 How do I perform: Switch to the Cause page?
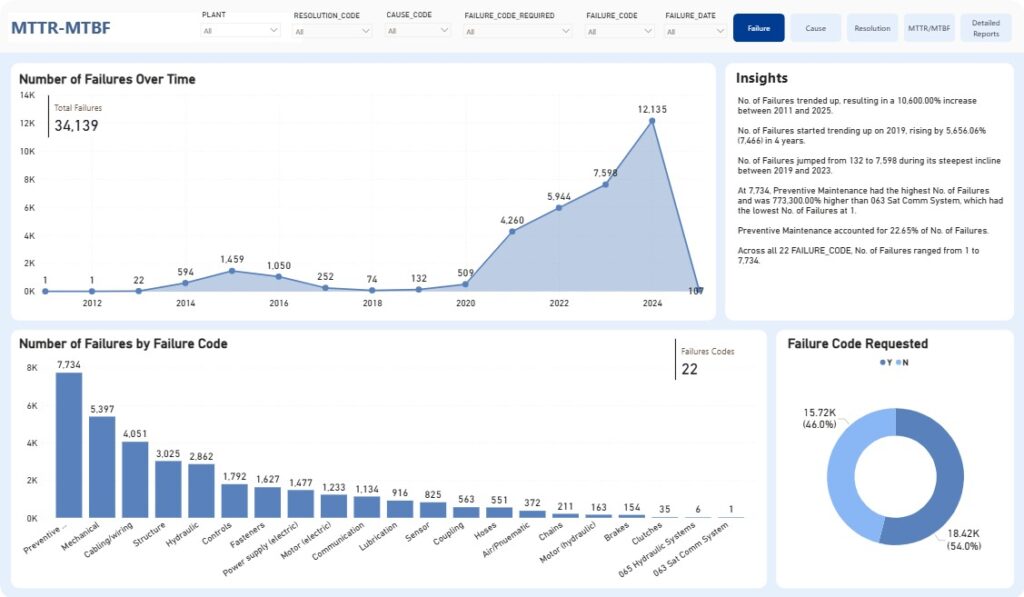pos(815,28)
